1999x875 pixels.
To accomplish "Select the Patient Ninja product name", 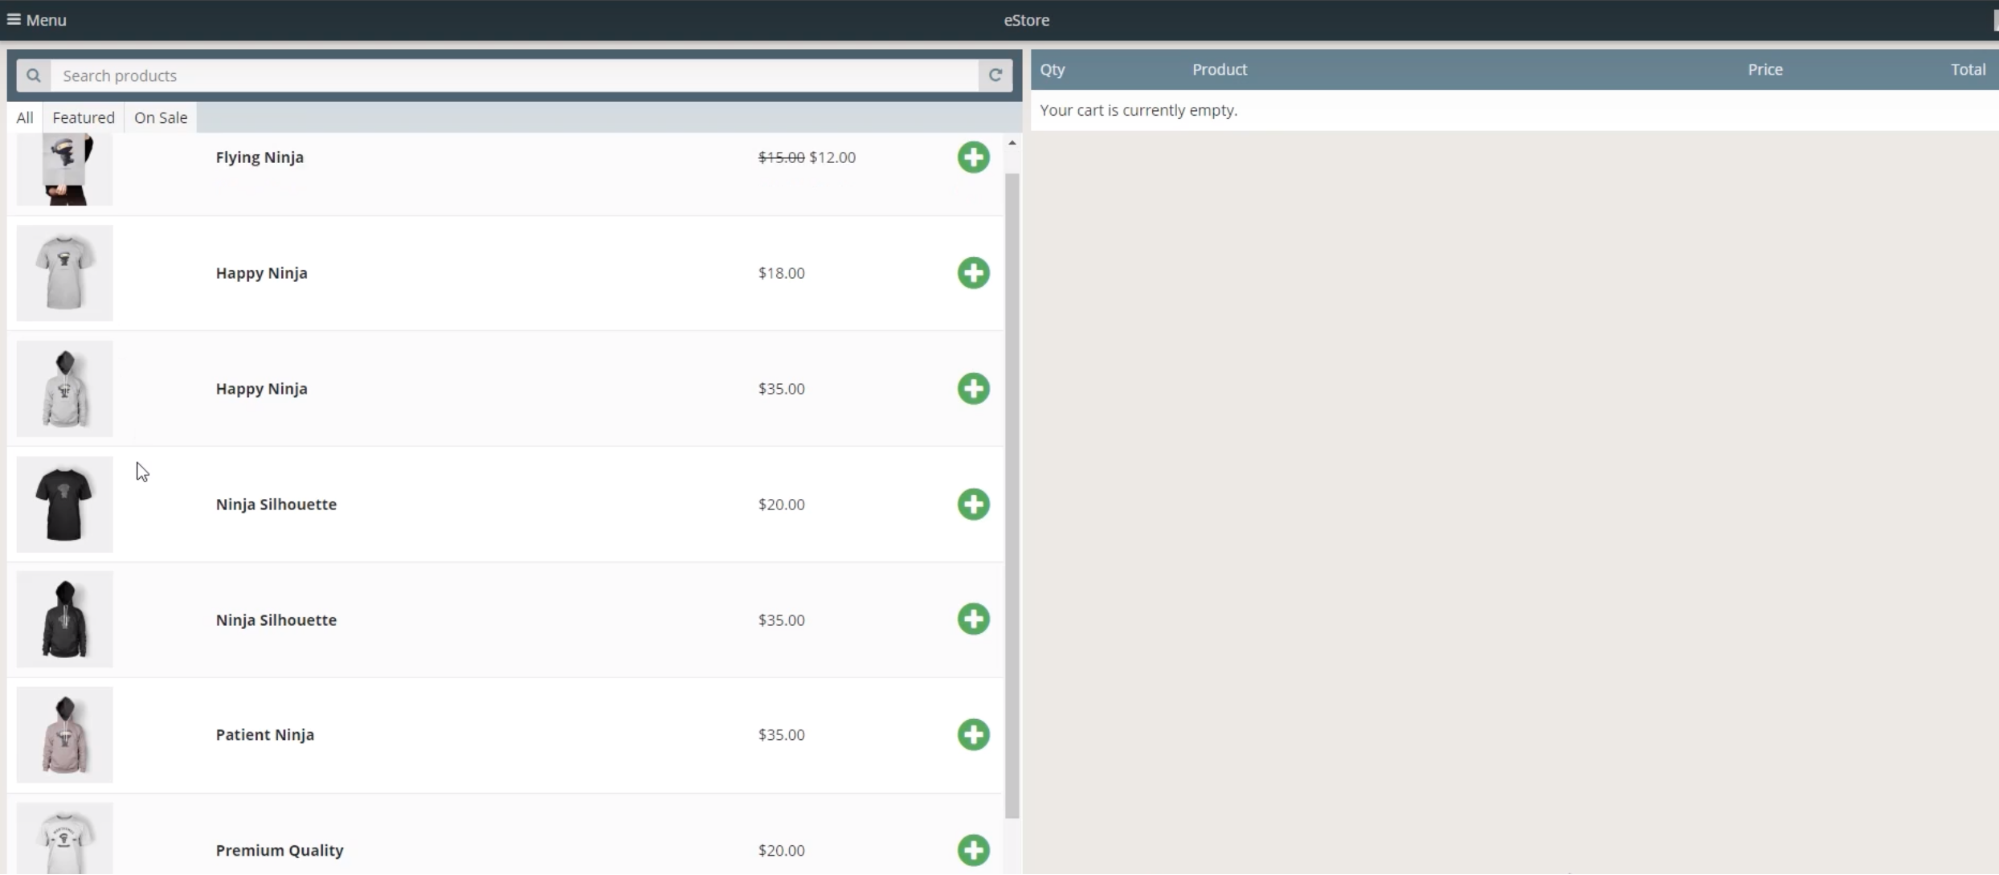I will point(265,735).
